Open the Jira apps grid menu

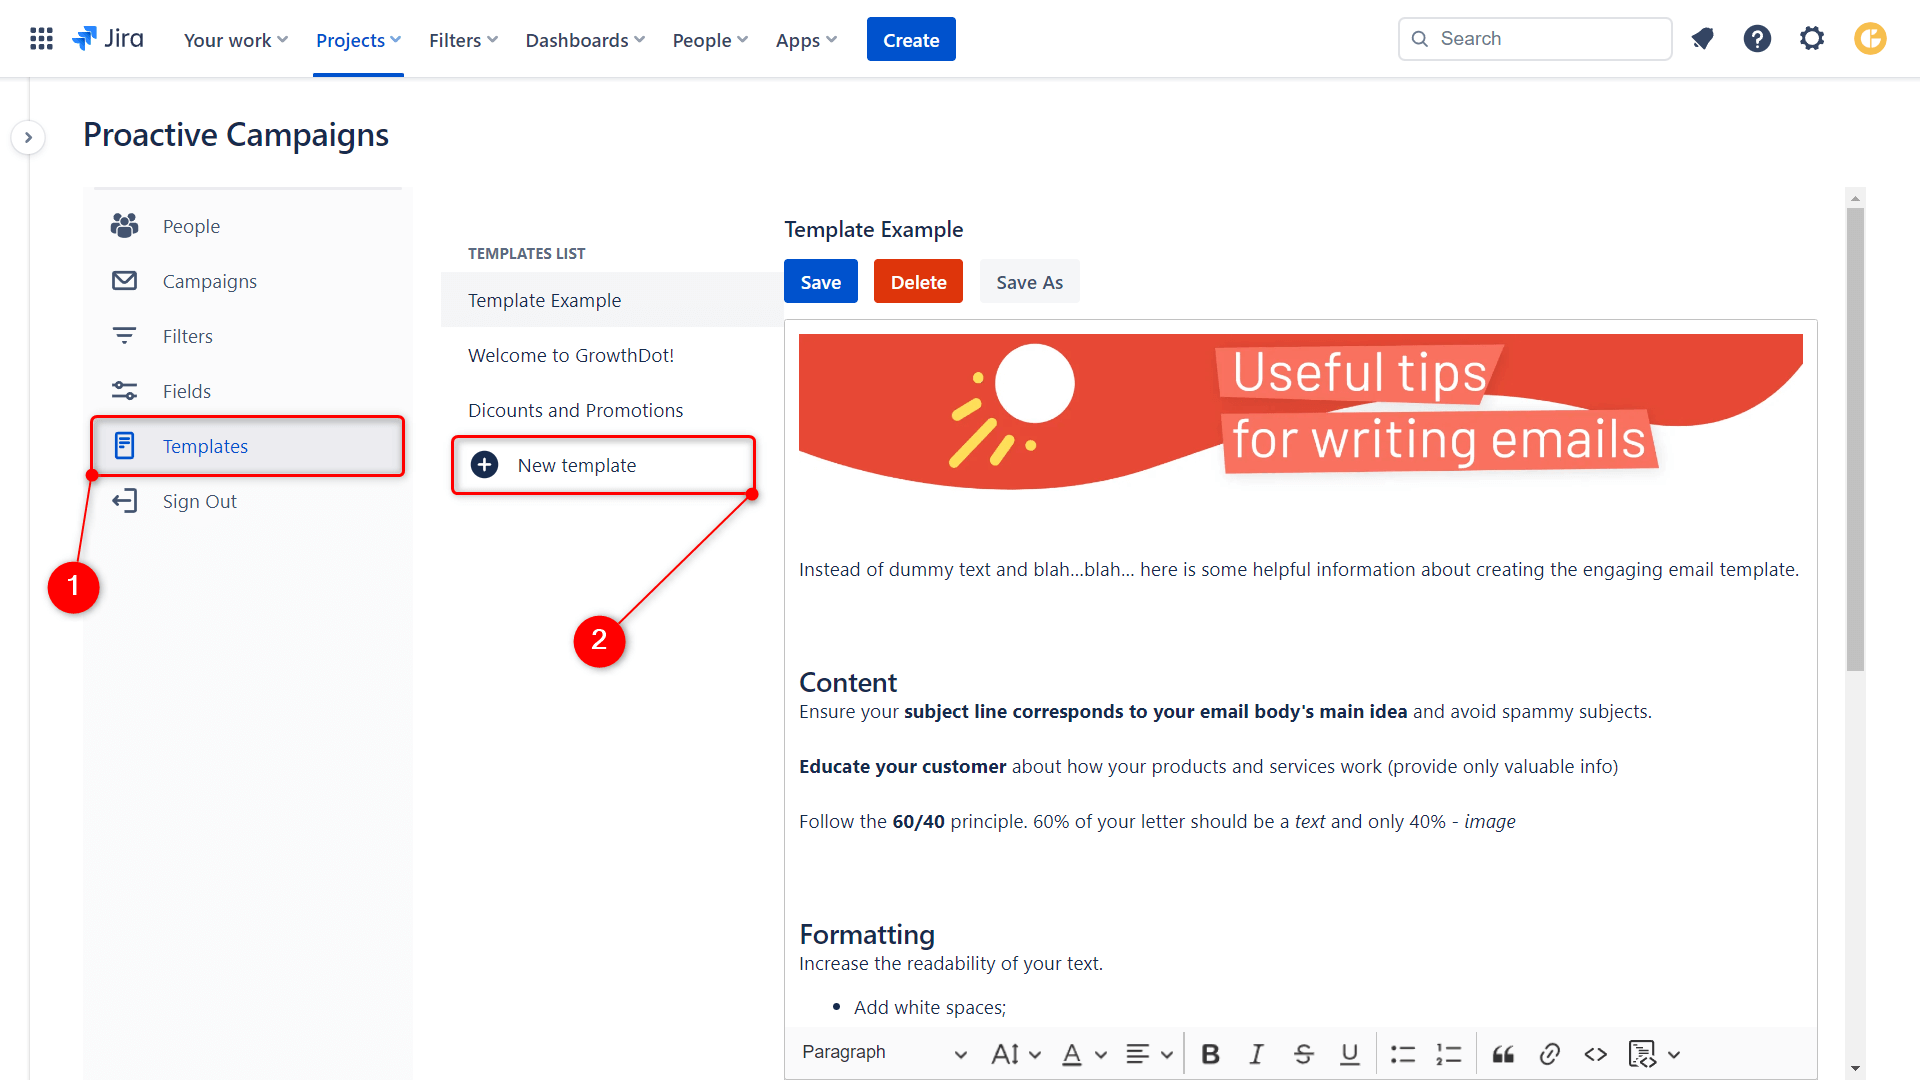[41, 38]
